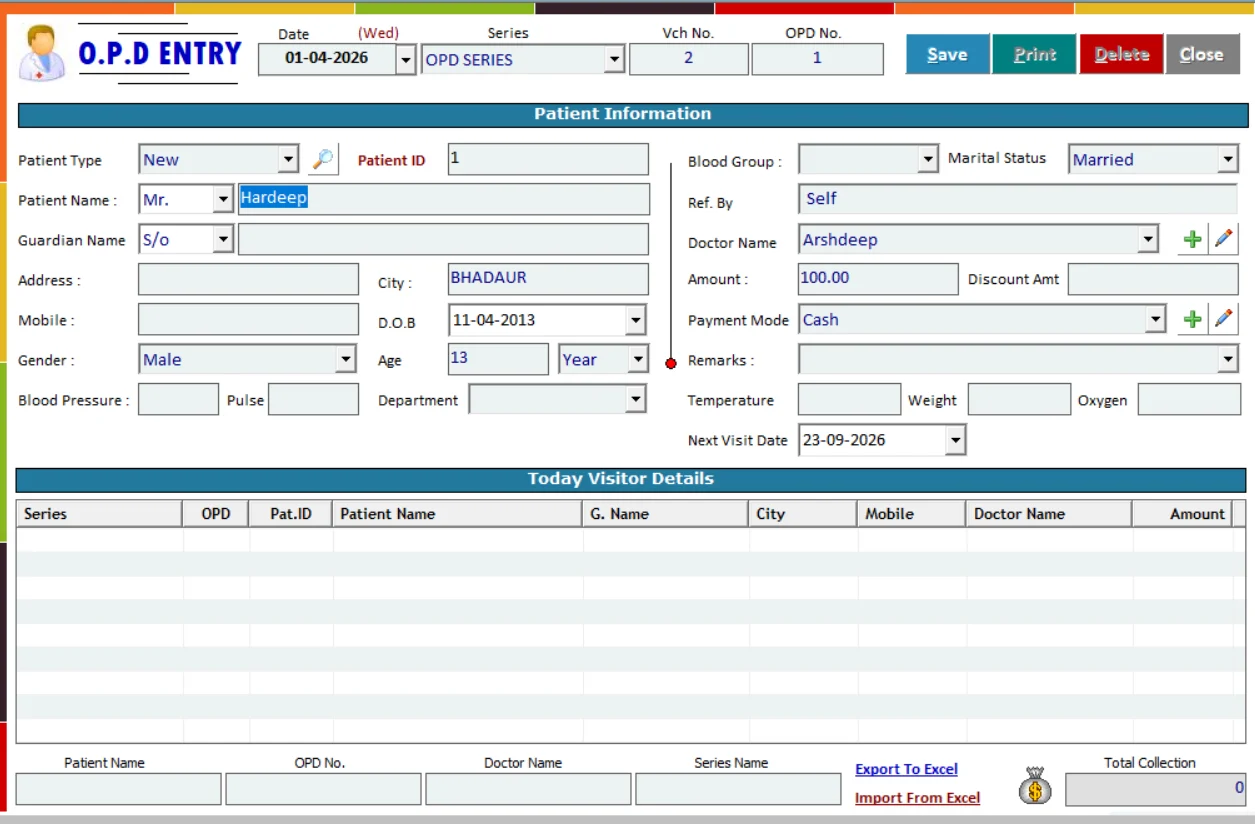Open the age unit Year dropdown
This screenshot has height=824, width=1255.
(x=637, y=359)
